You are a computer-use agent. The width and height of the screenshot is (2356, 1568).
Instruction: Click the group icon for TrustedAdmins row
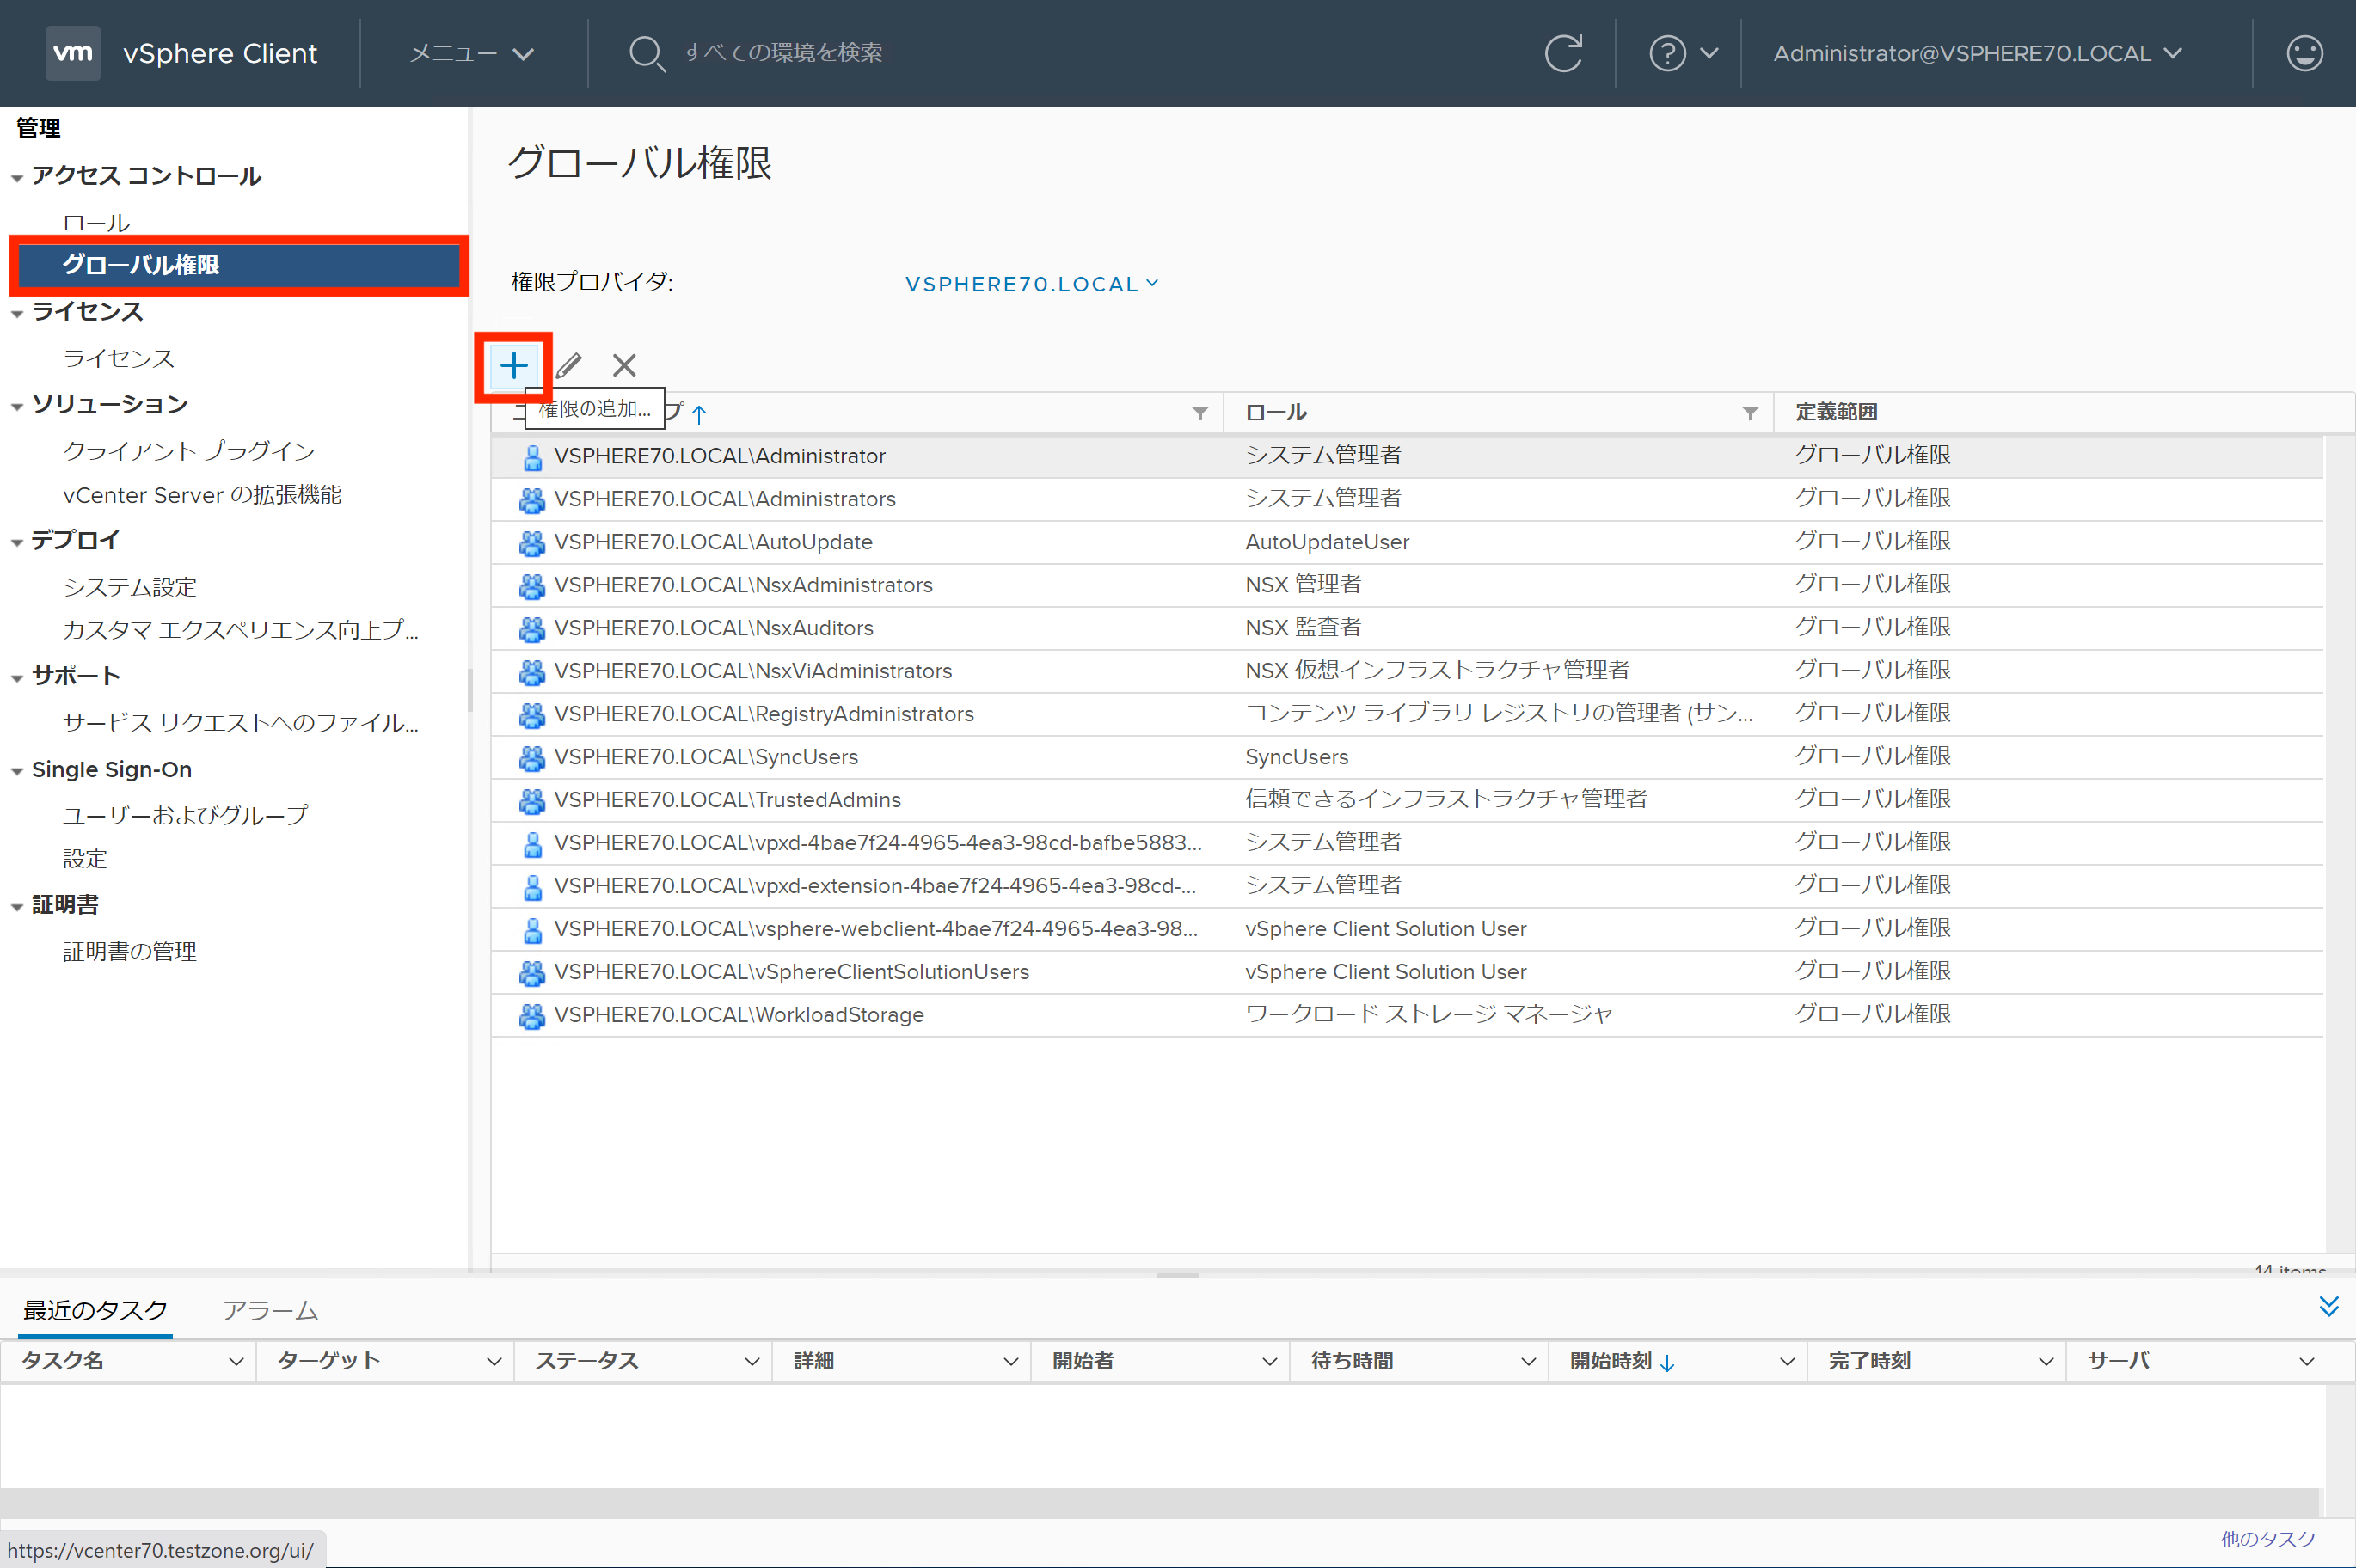click(x=532, y=801)
